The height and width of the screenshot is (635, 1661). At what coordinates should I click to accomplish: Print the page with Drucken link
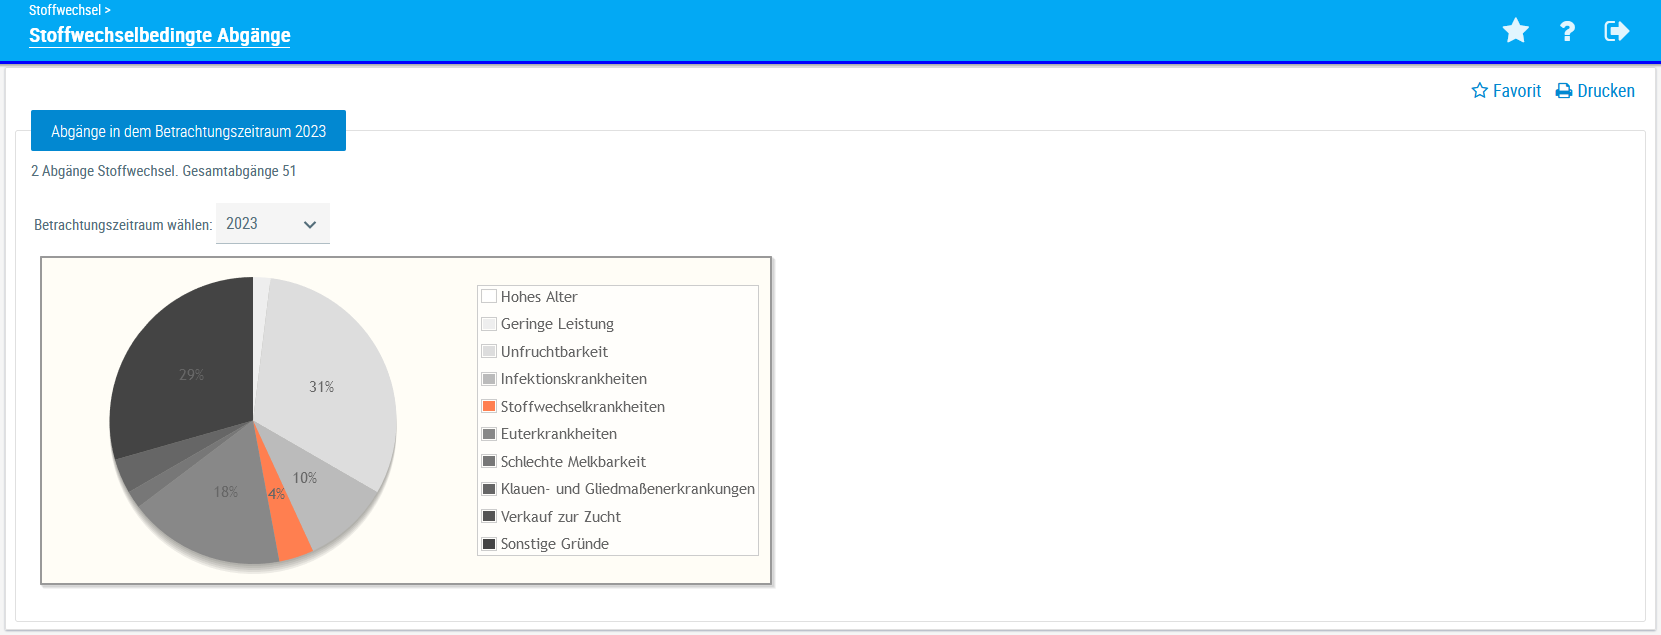click(1595, 91)
